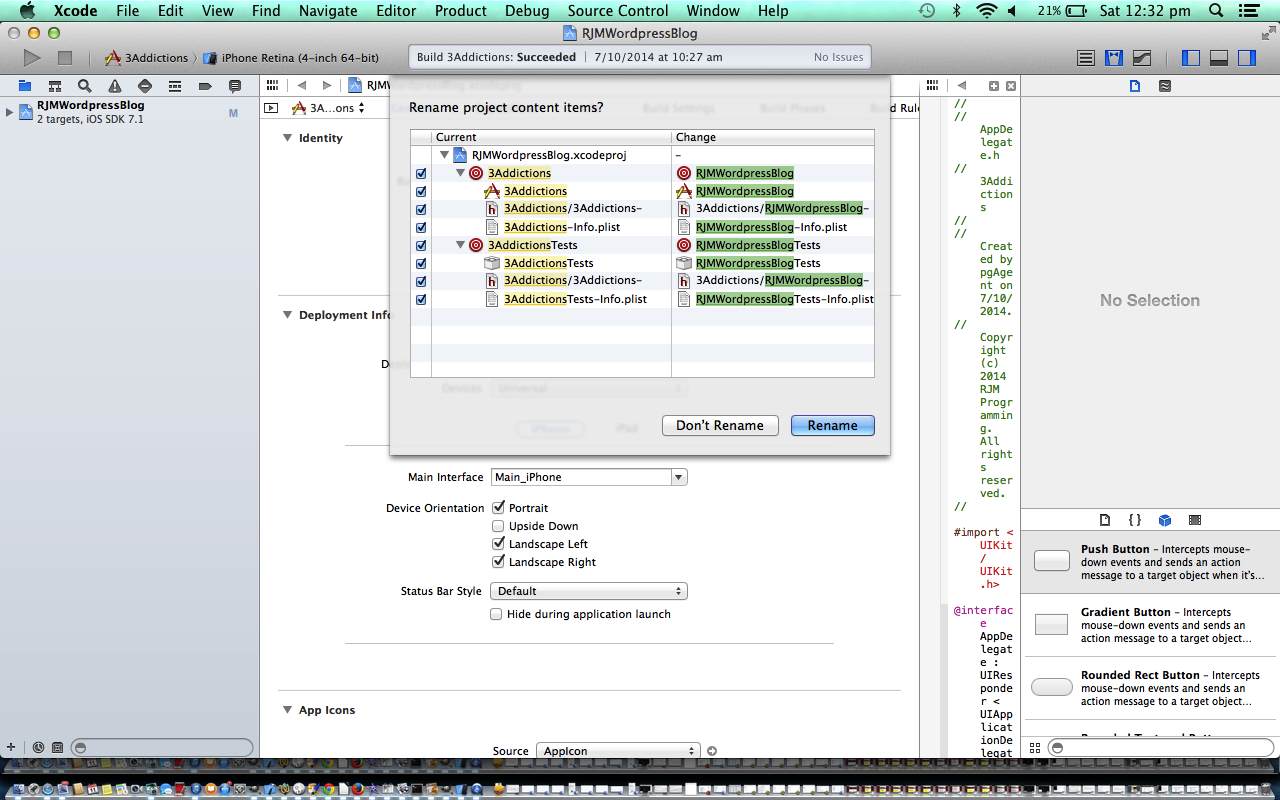Open the Status Bar Style dropdown
The width and height of the screenshot is (1280, 800).
[588, 591]
